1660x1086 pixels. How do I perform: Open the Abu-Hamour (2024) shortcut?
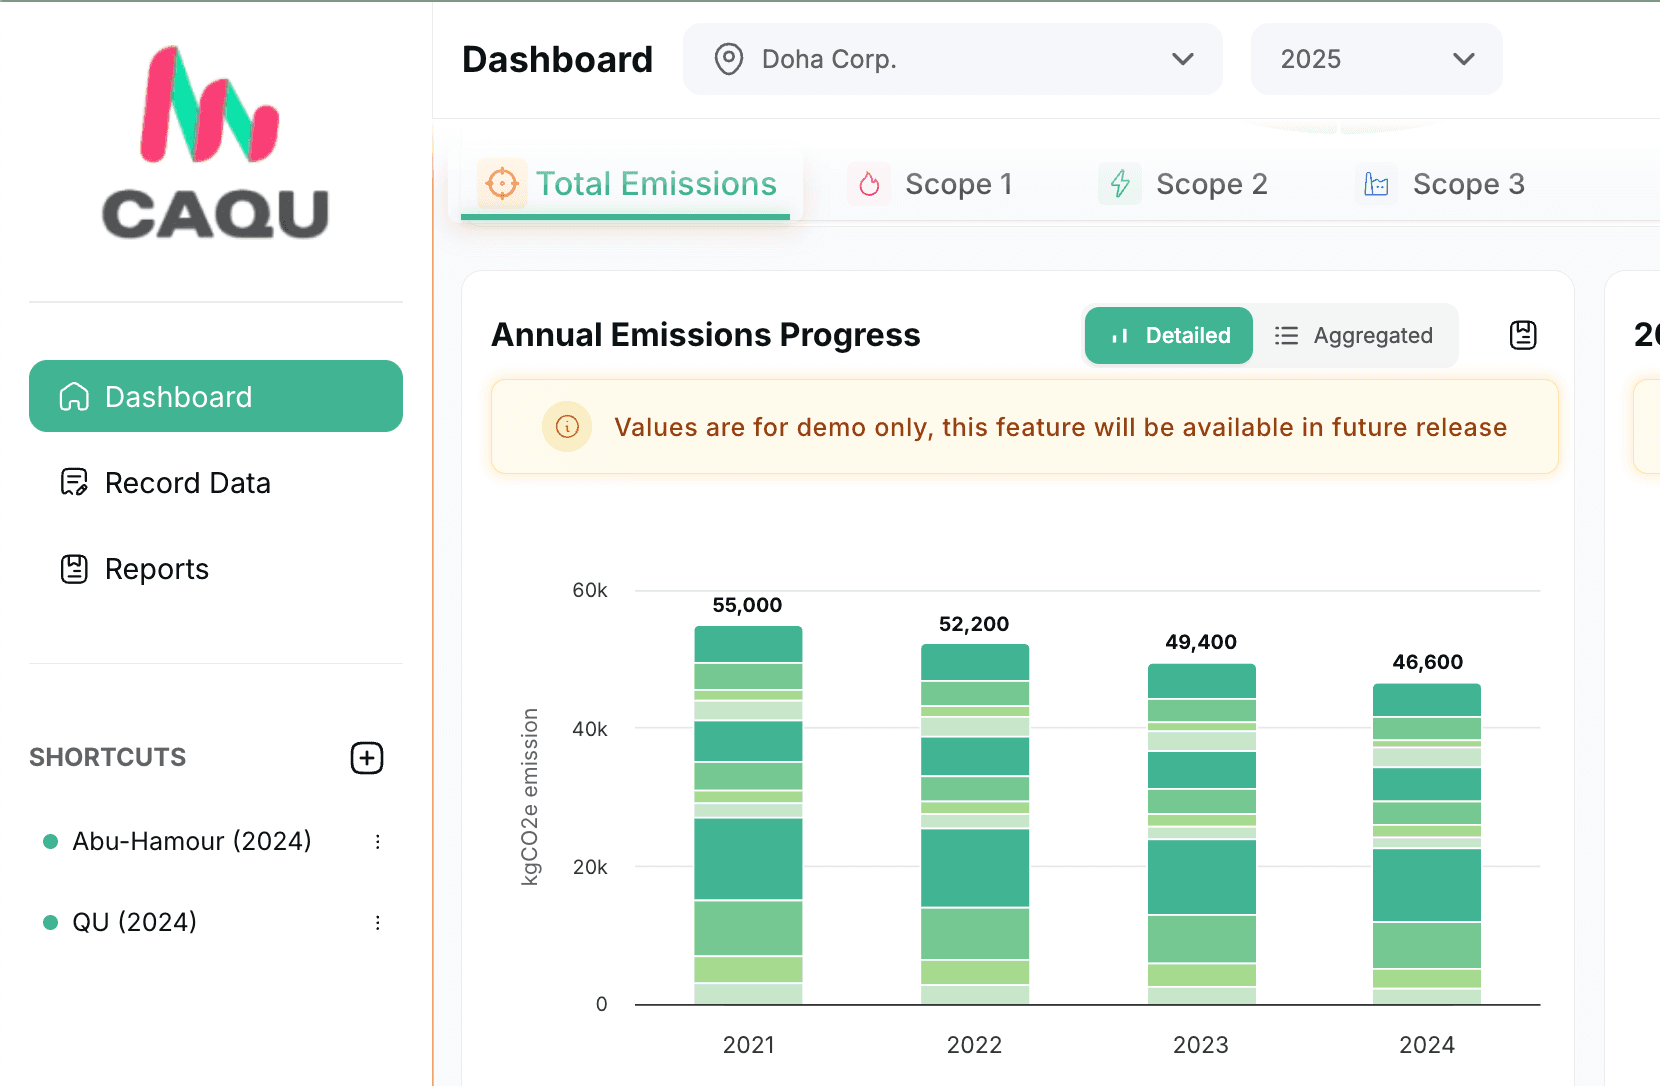click(x=191, y=841)
